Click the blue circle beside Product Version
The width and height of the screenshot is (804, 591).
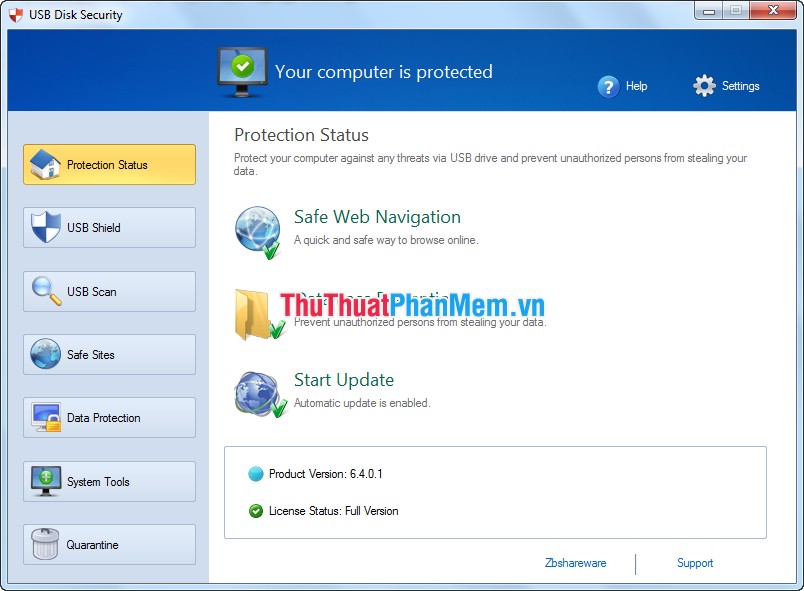[x=255, y=474]
